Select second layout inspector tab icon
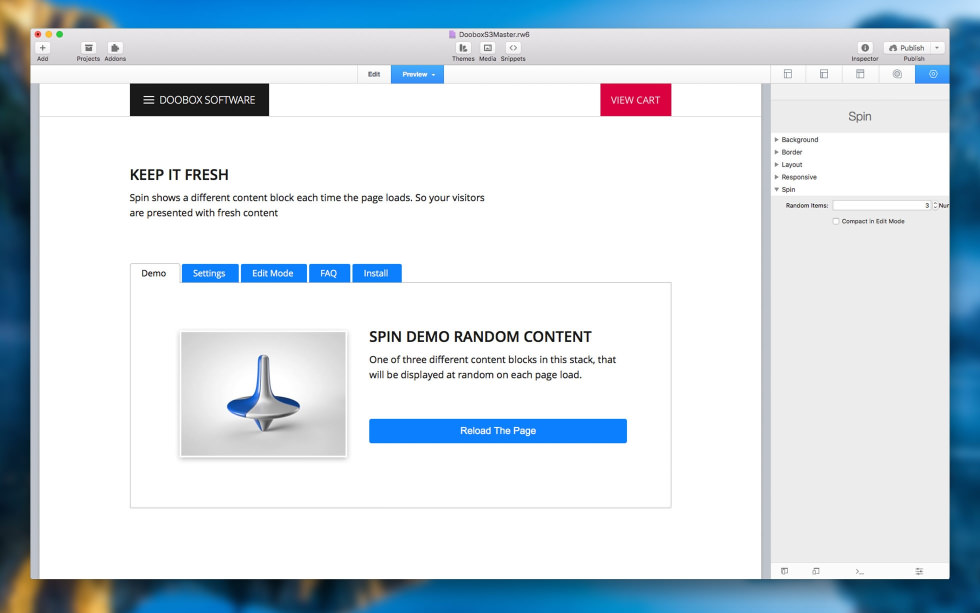The image size is (980, 613). [824, 74]
